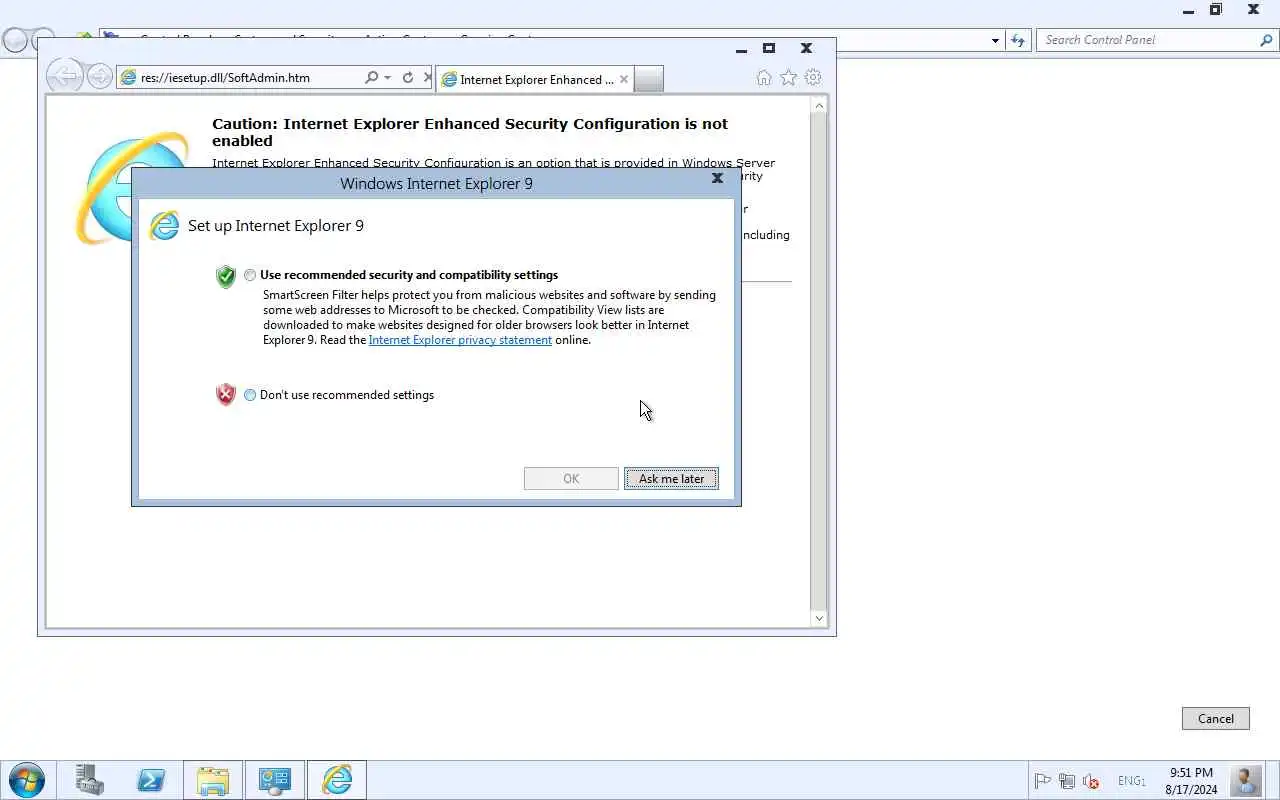Click the IE page scrollbar up arrow
Image resolution: width=1280 pixels, height=800 pixels.
pyautogui.click(x=819, y=105)
